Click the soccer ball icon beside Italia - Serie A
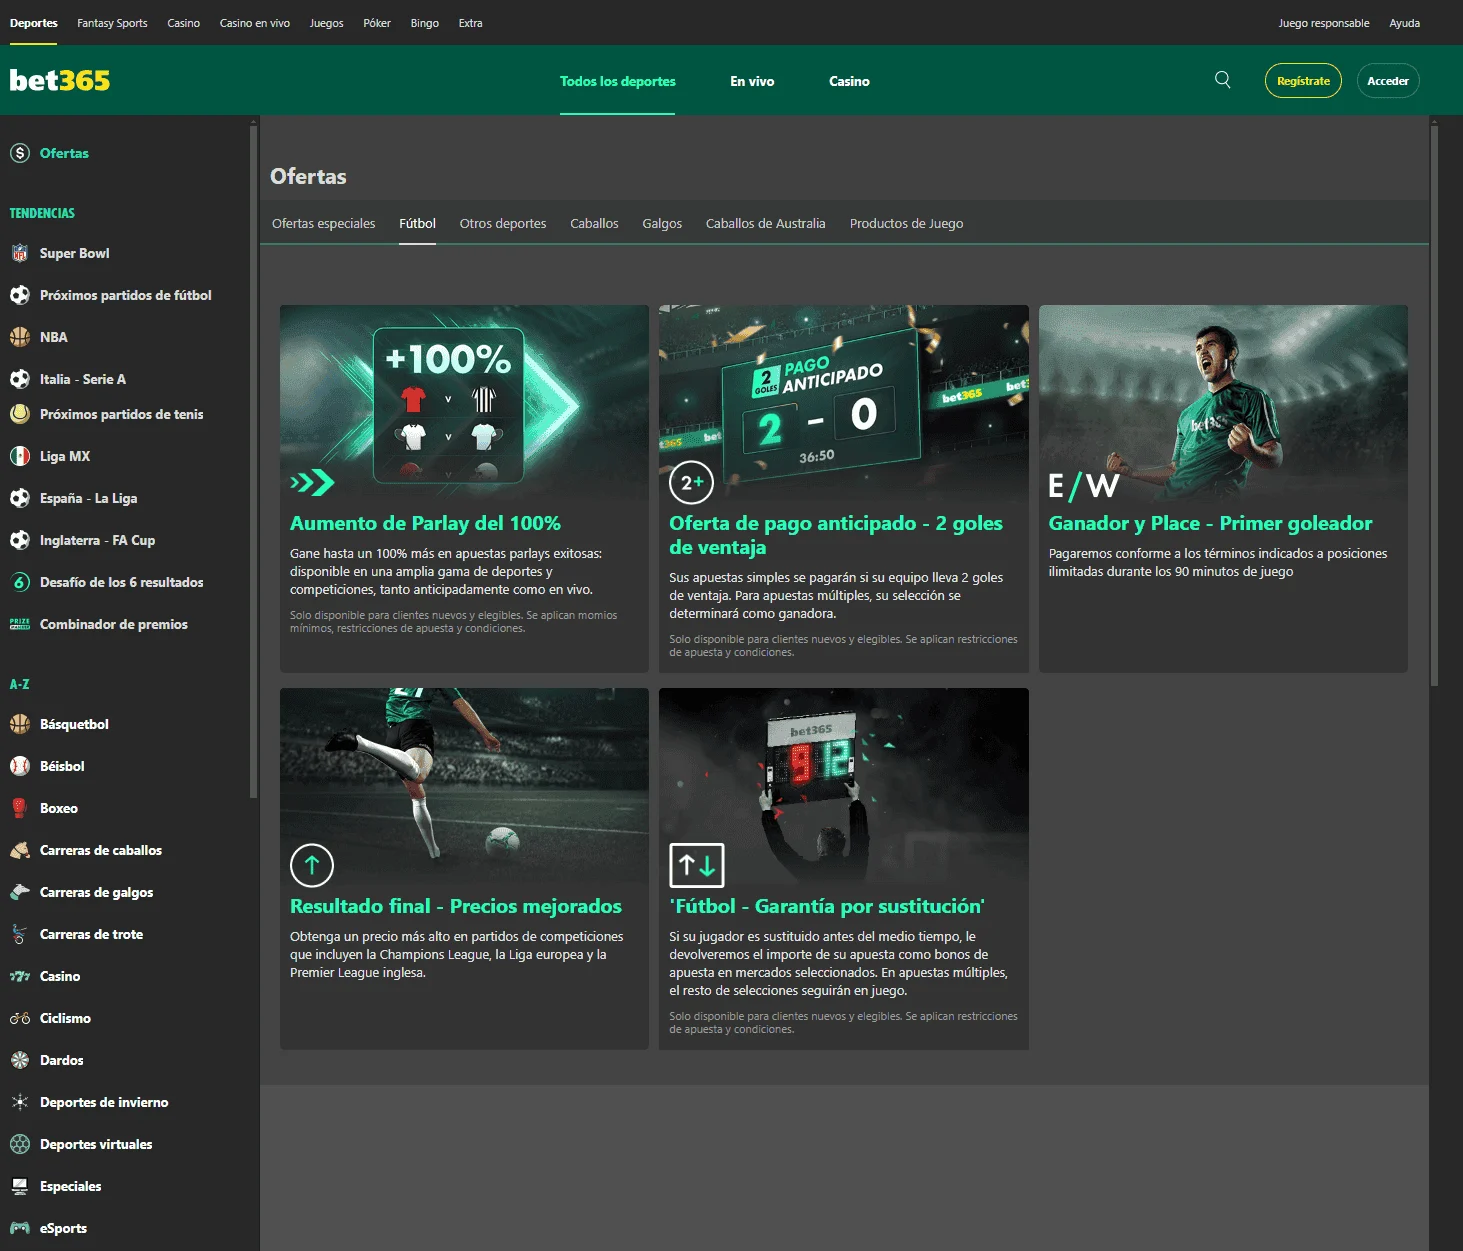1463x1251 pixels. click(20, 379)
